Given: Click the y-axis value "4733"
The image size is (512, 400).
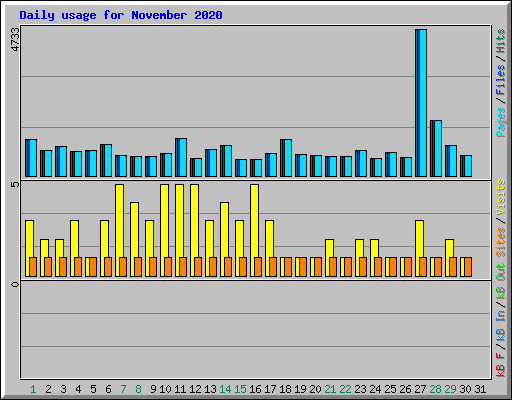Looking at the screenshot, I should (x=15, y=39).
